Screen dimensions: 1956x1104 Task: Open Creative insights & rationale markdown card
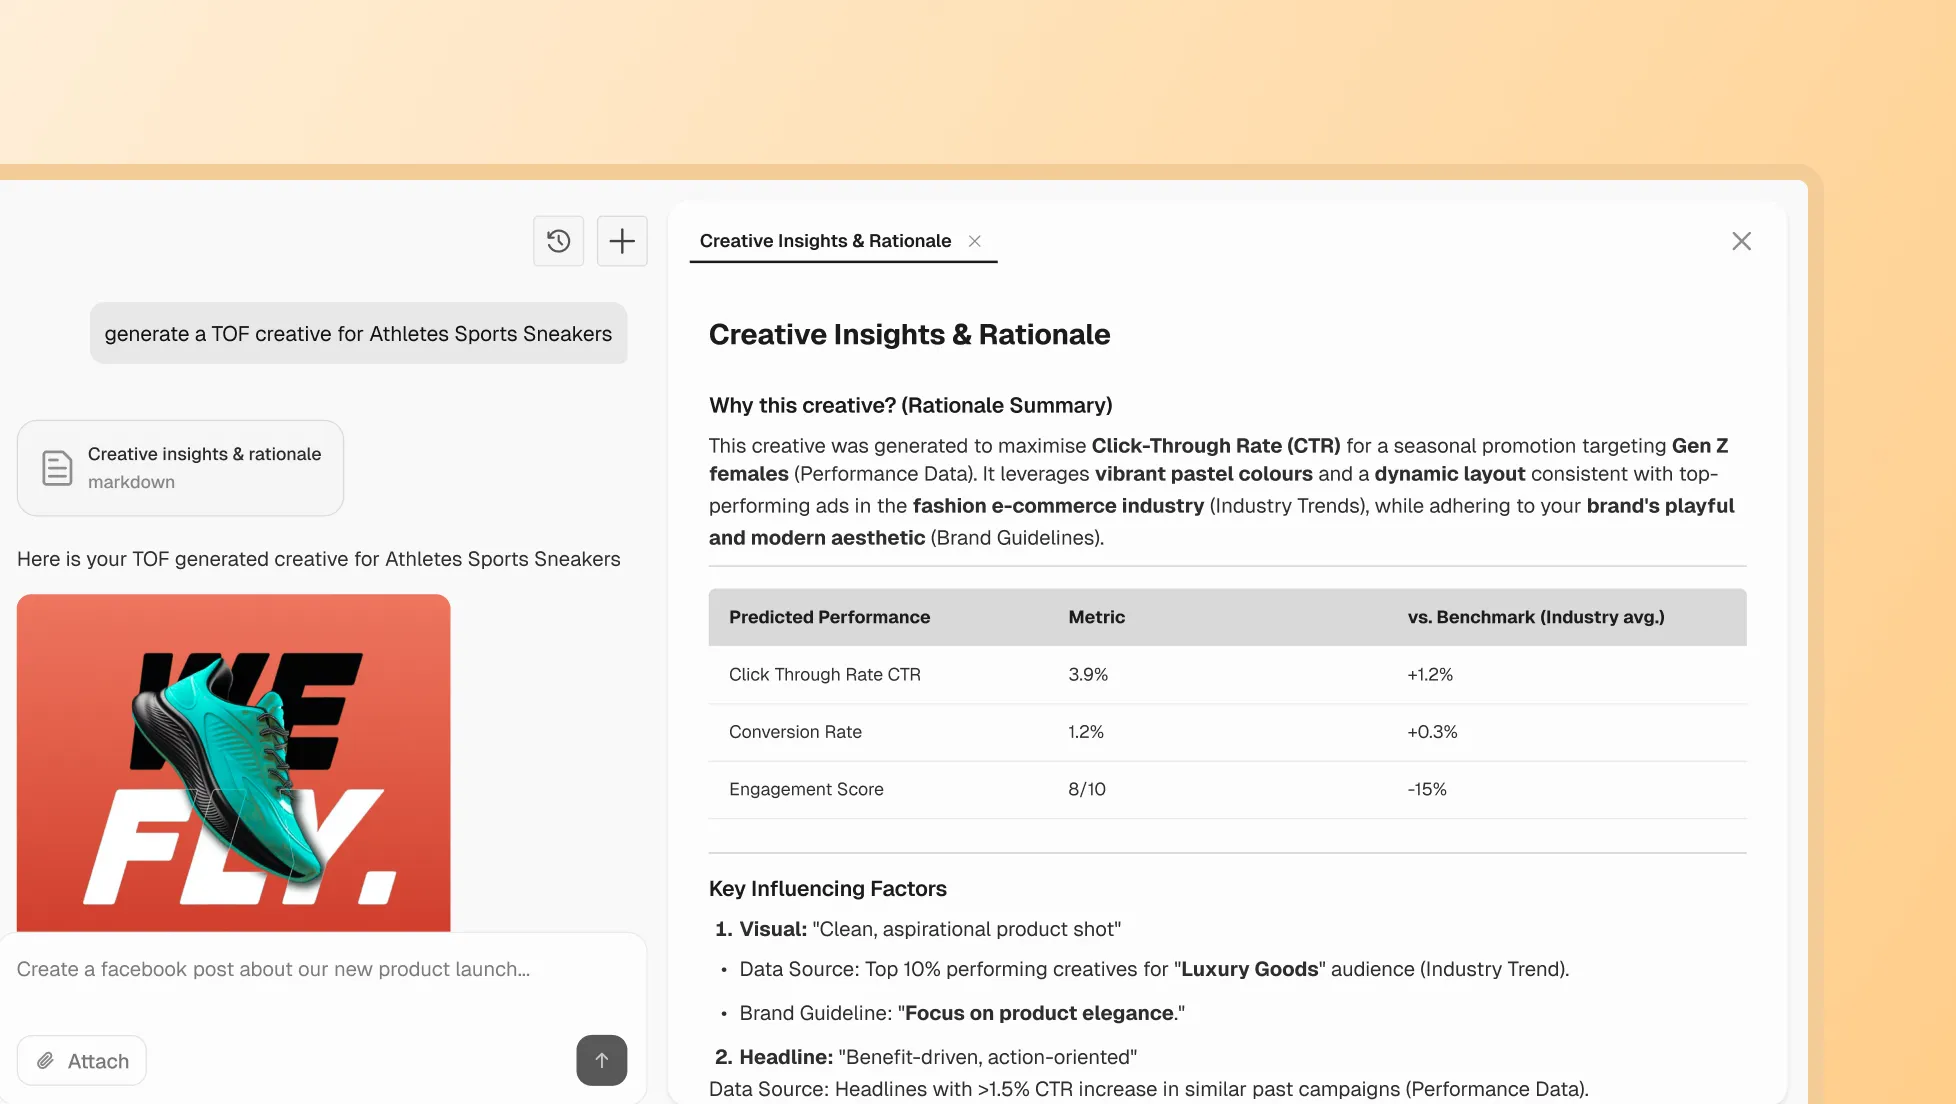tap(180, 468)
